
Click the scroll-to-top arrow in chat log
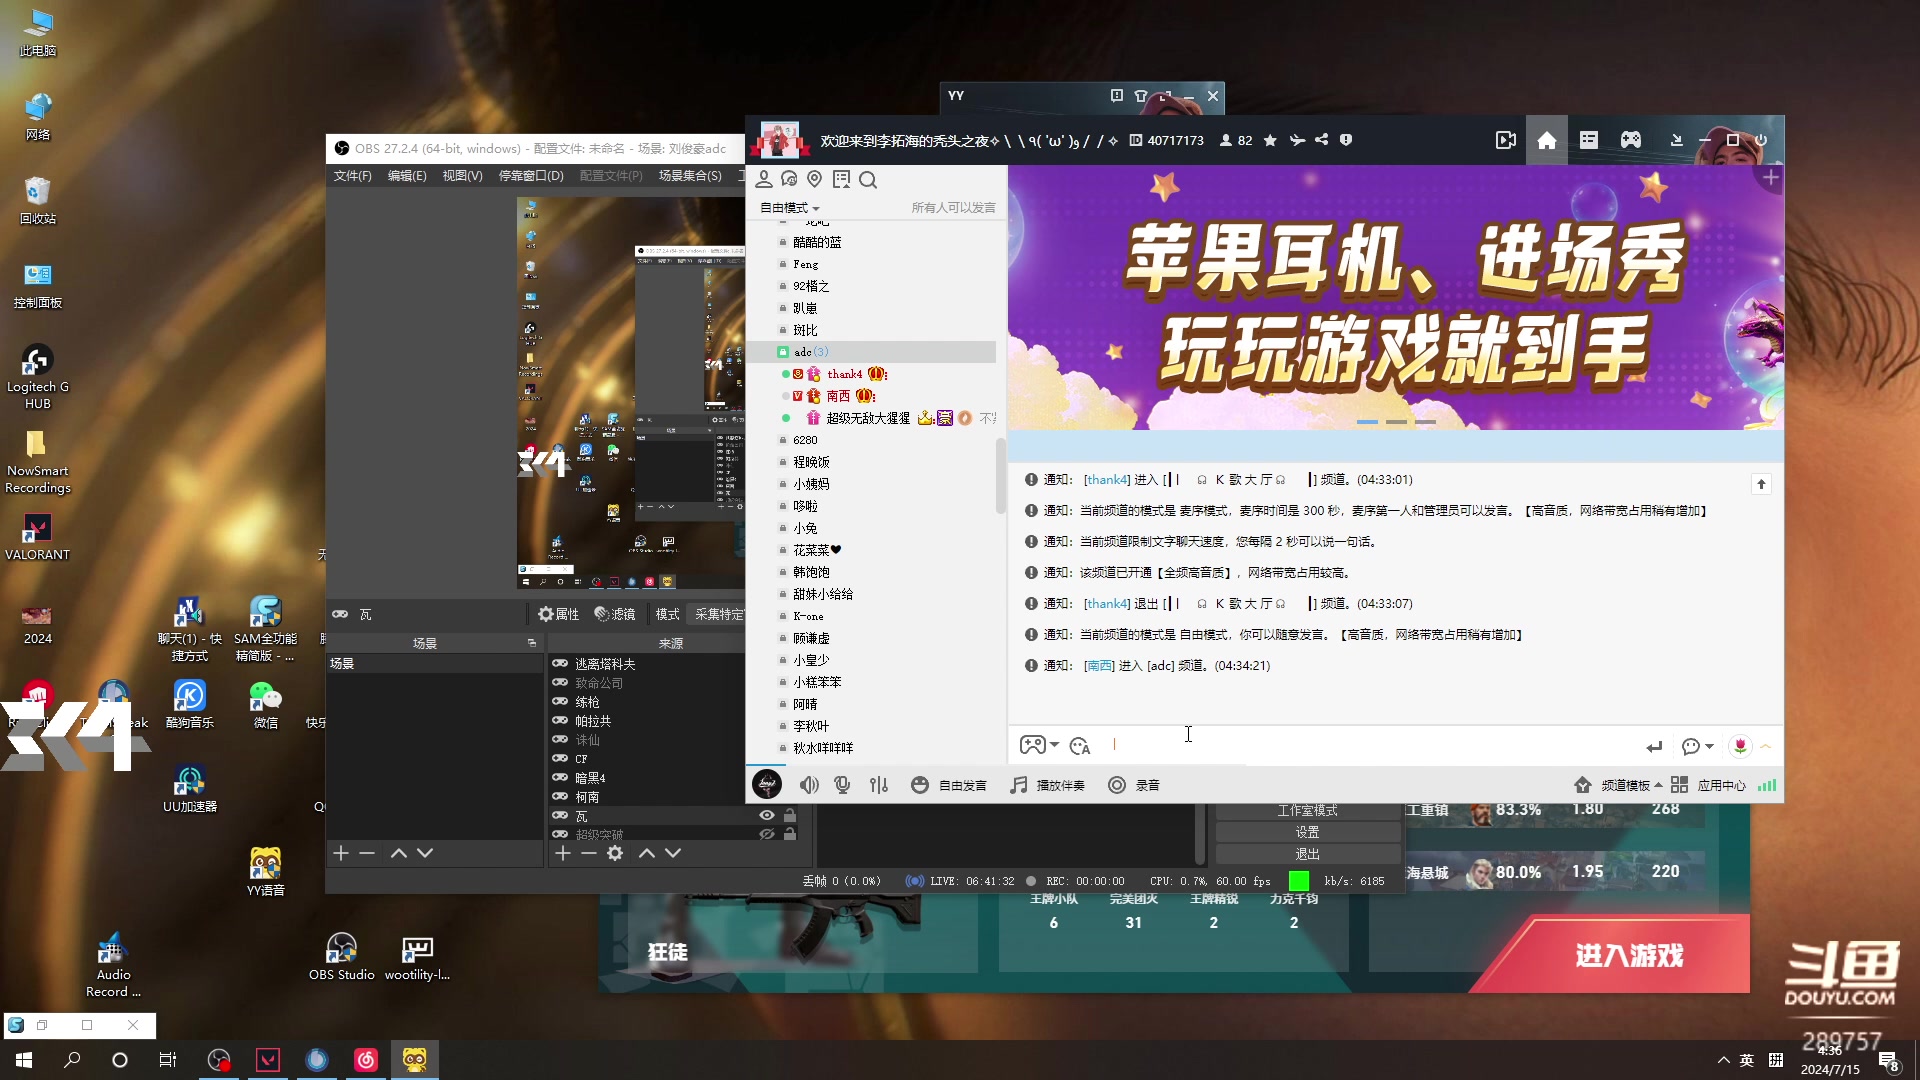click(1761, 484)
